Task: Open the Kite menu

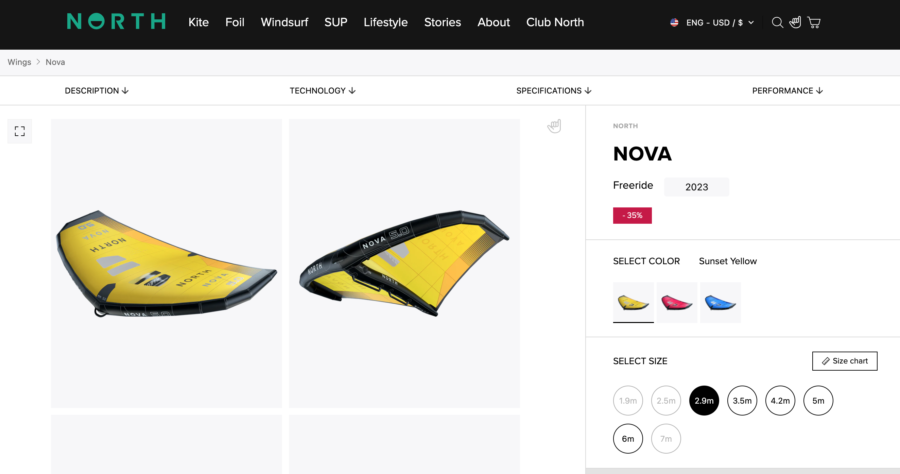Action: point(198,22)
